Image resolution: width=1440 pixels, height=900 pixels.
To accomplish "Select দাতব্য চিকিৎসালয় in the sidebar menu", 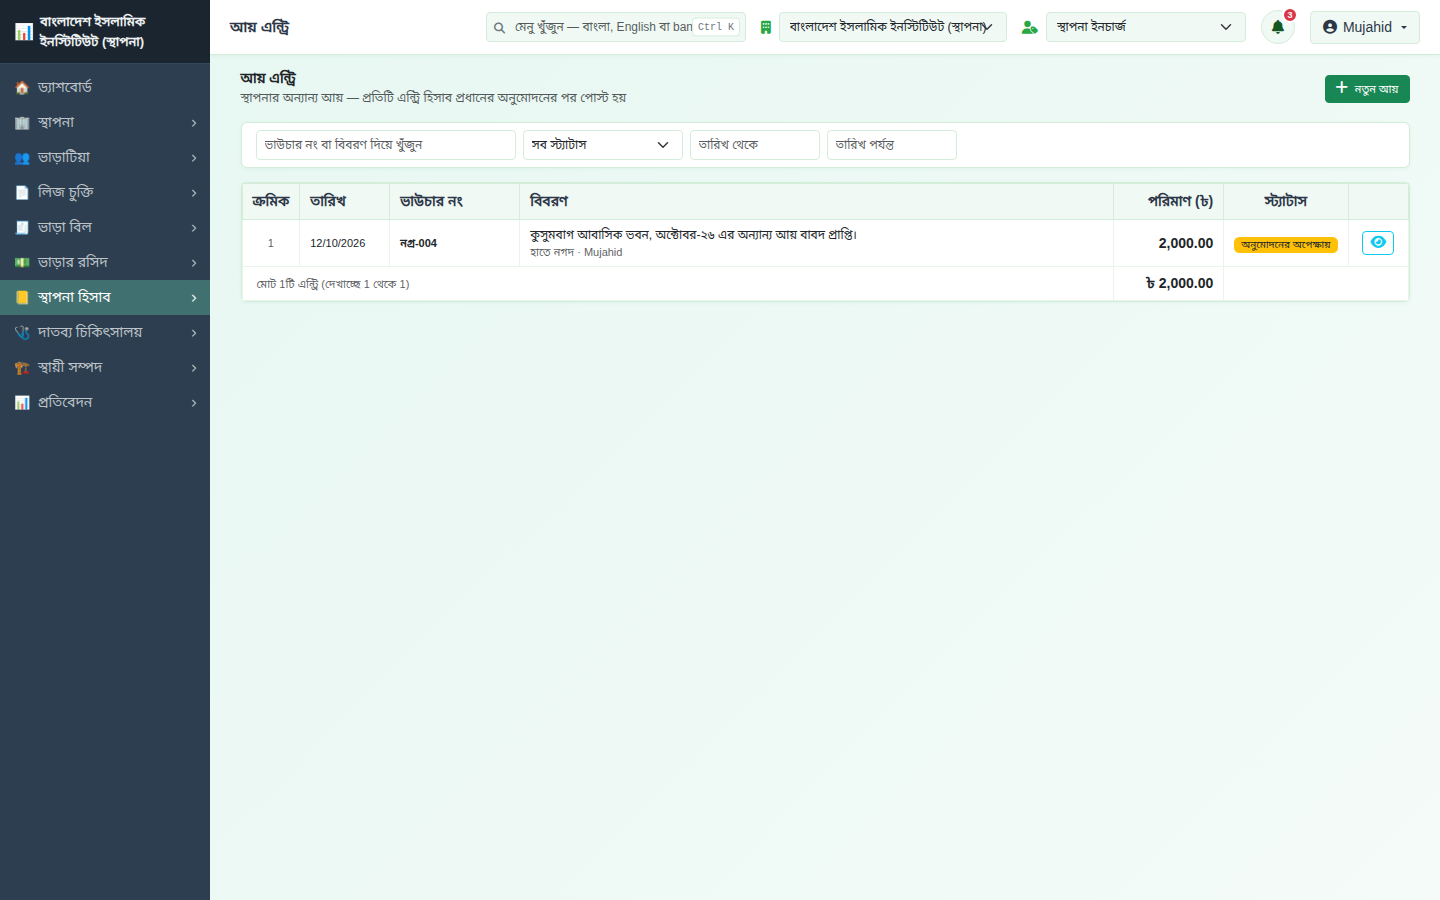I will [x=105, y=333].
